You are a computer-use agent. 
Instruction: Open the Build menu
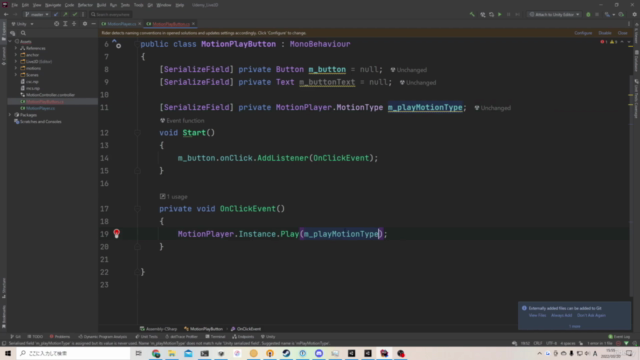101,5
